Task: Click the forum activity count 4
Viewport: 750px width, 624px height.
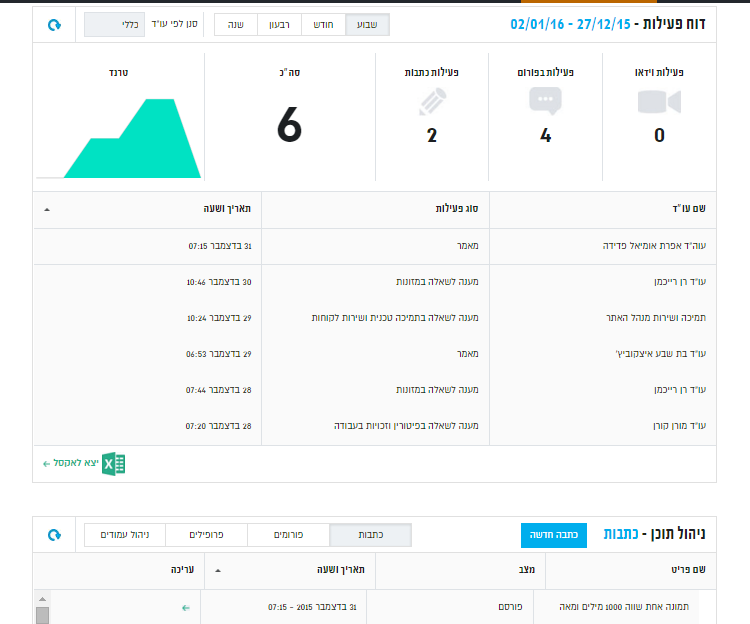Action: pos(546,135)
